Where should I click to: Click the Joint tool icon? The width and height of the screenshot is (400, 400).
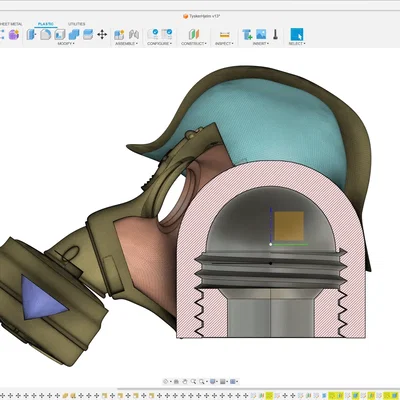click(x=134, y=34)
